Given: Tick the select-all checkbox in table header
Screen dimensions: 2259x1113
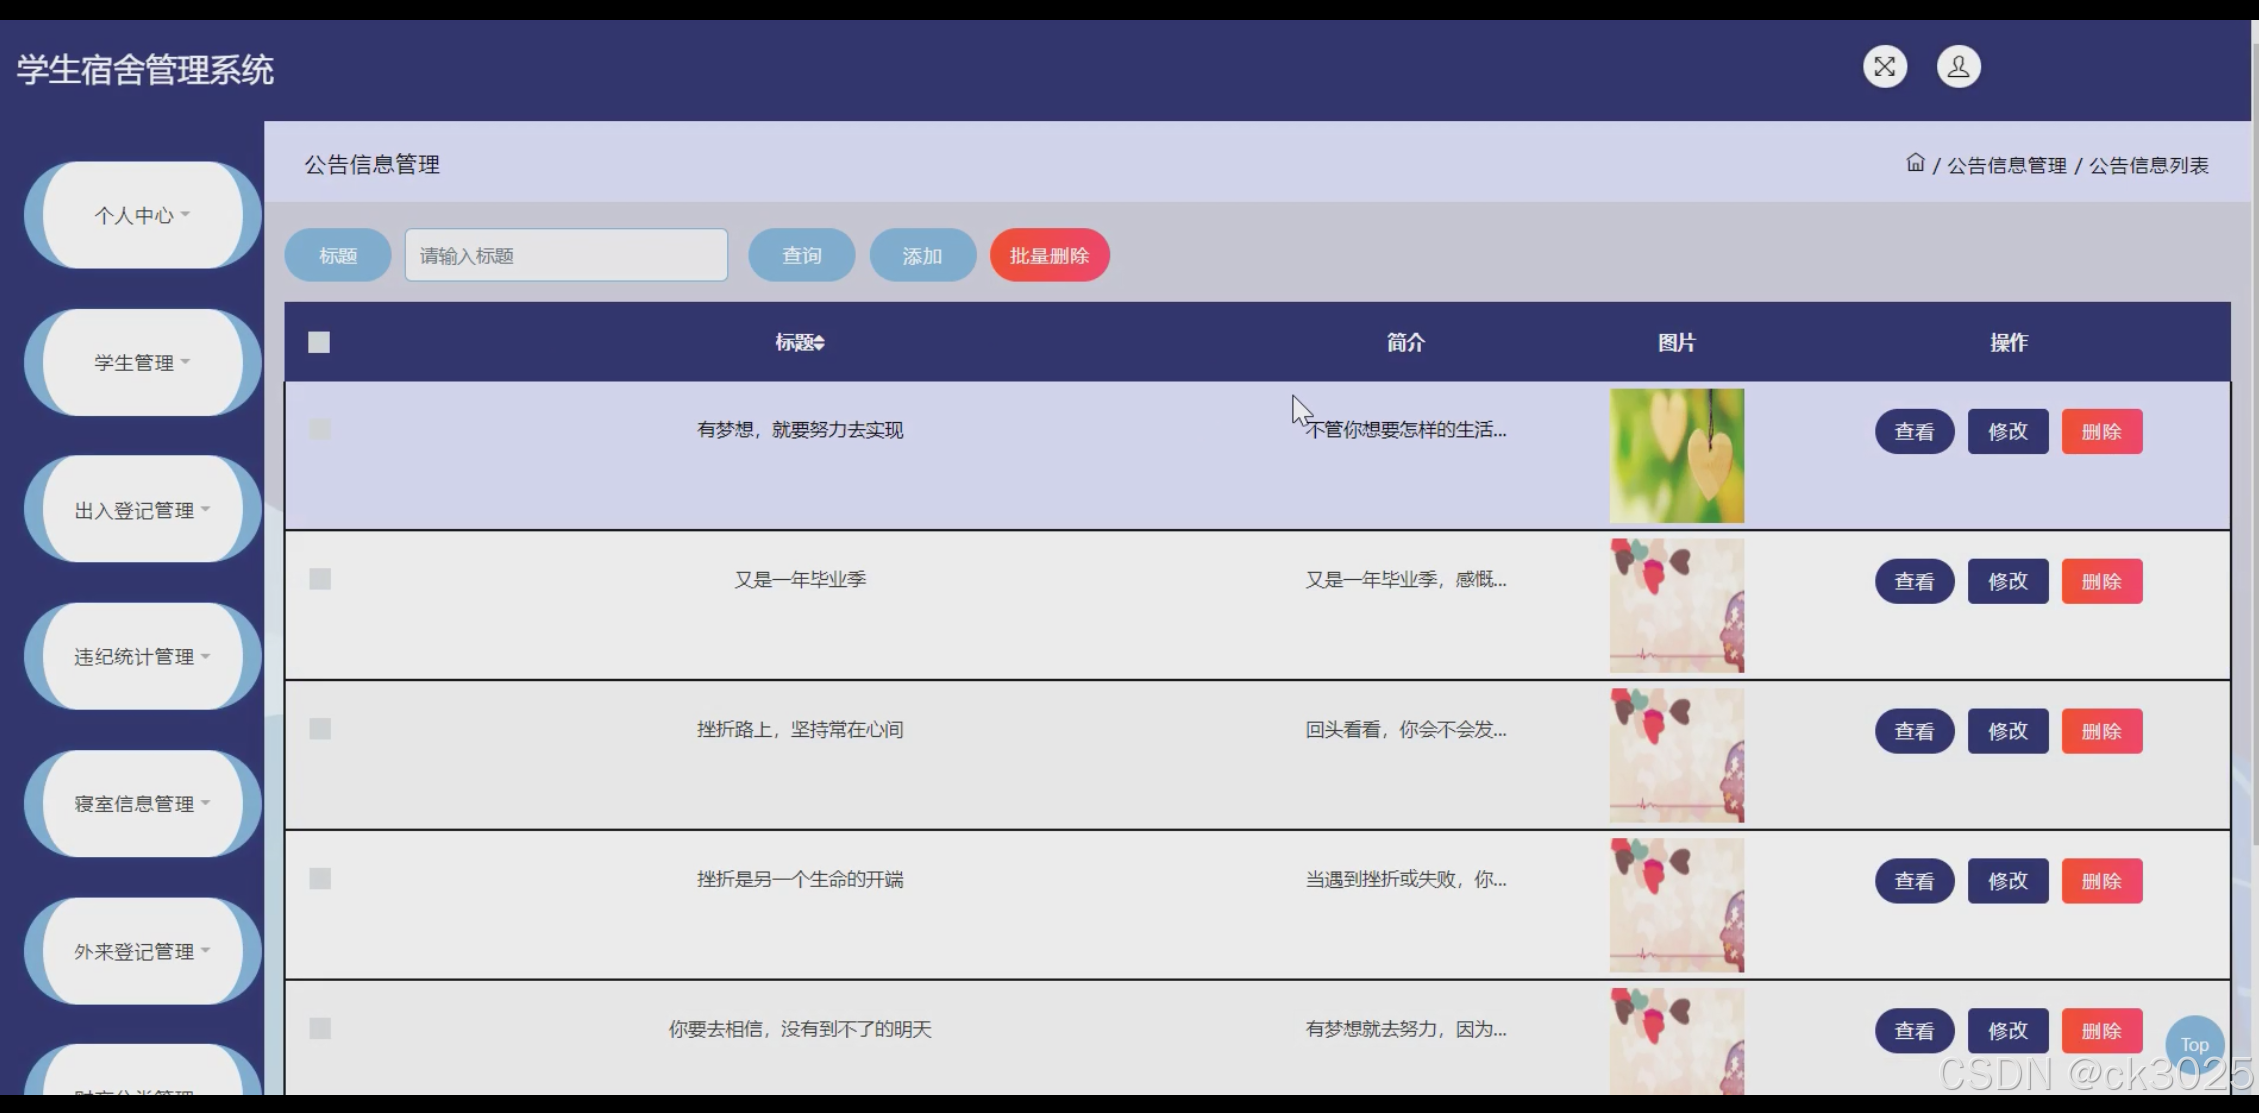Looking at the screenshot, I should pyautogui.click(x=319, y=343).
